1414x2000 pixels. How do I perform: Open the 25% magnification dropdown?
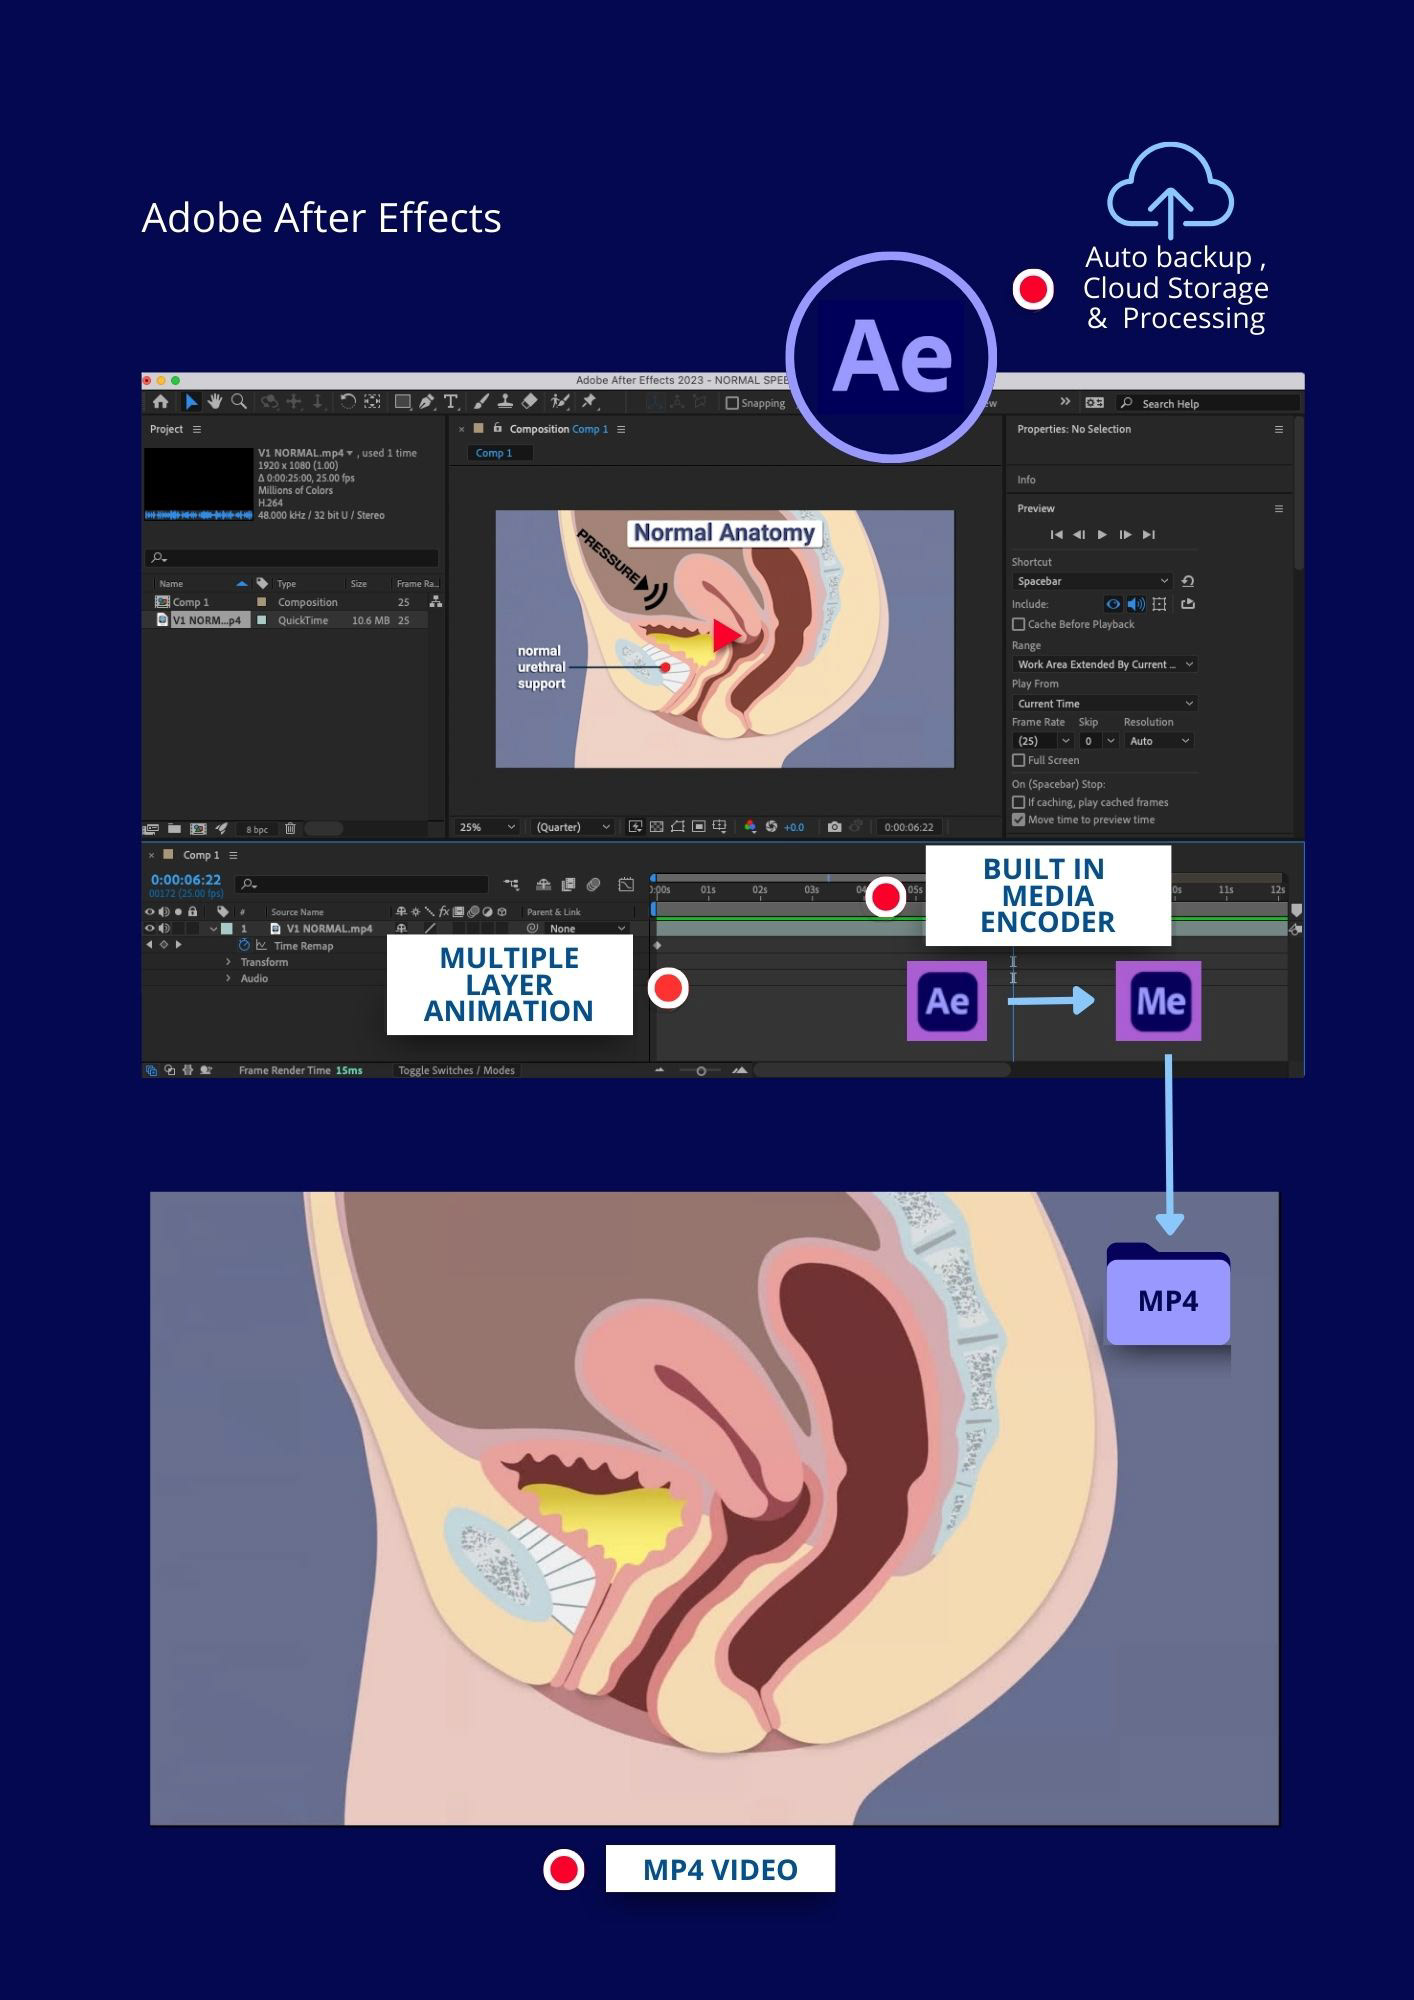[x=487, y=827]
